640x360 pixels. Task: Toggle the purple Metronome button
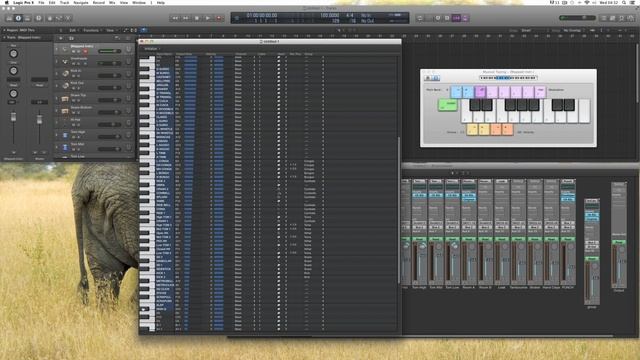coord(465,18)
